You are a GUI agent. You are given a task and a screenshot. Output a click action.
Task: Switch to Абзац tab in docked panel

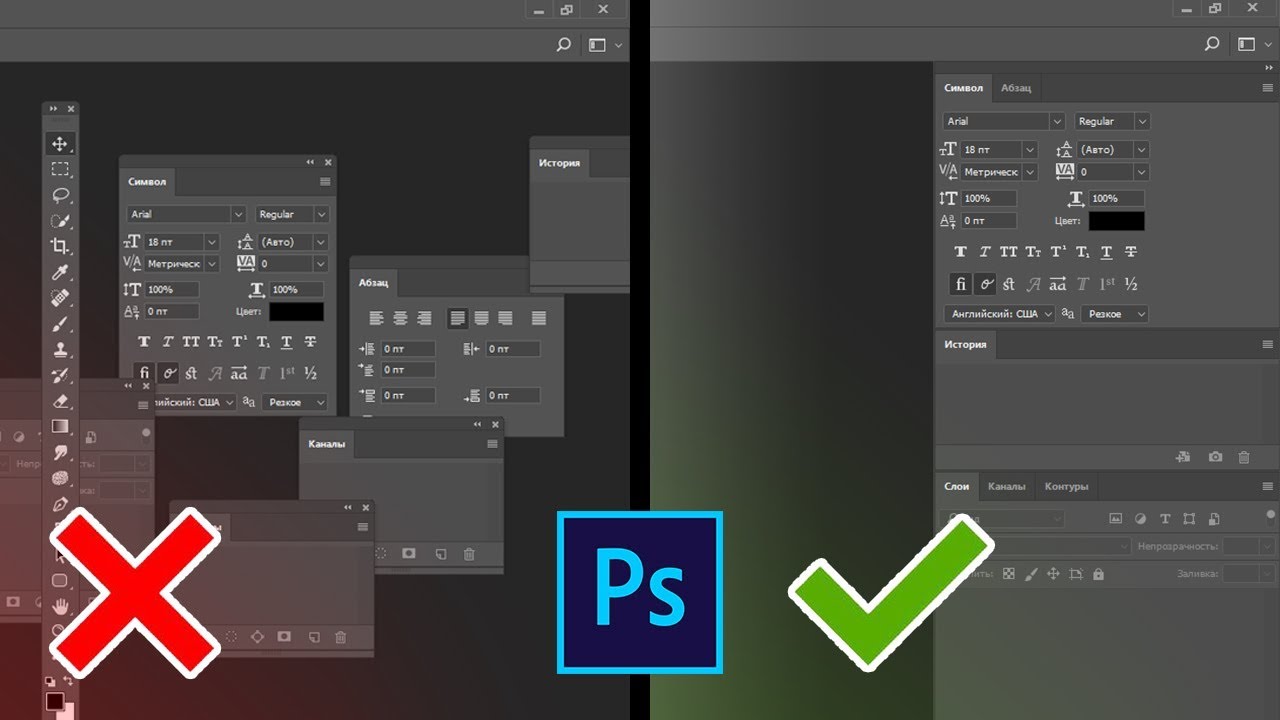click(1016, 88)
